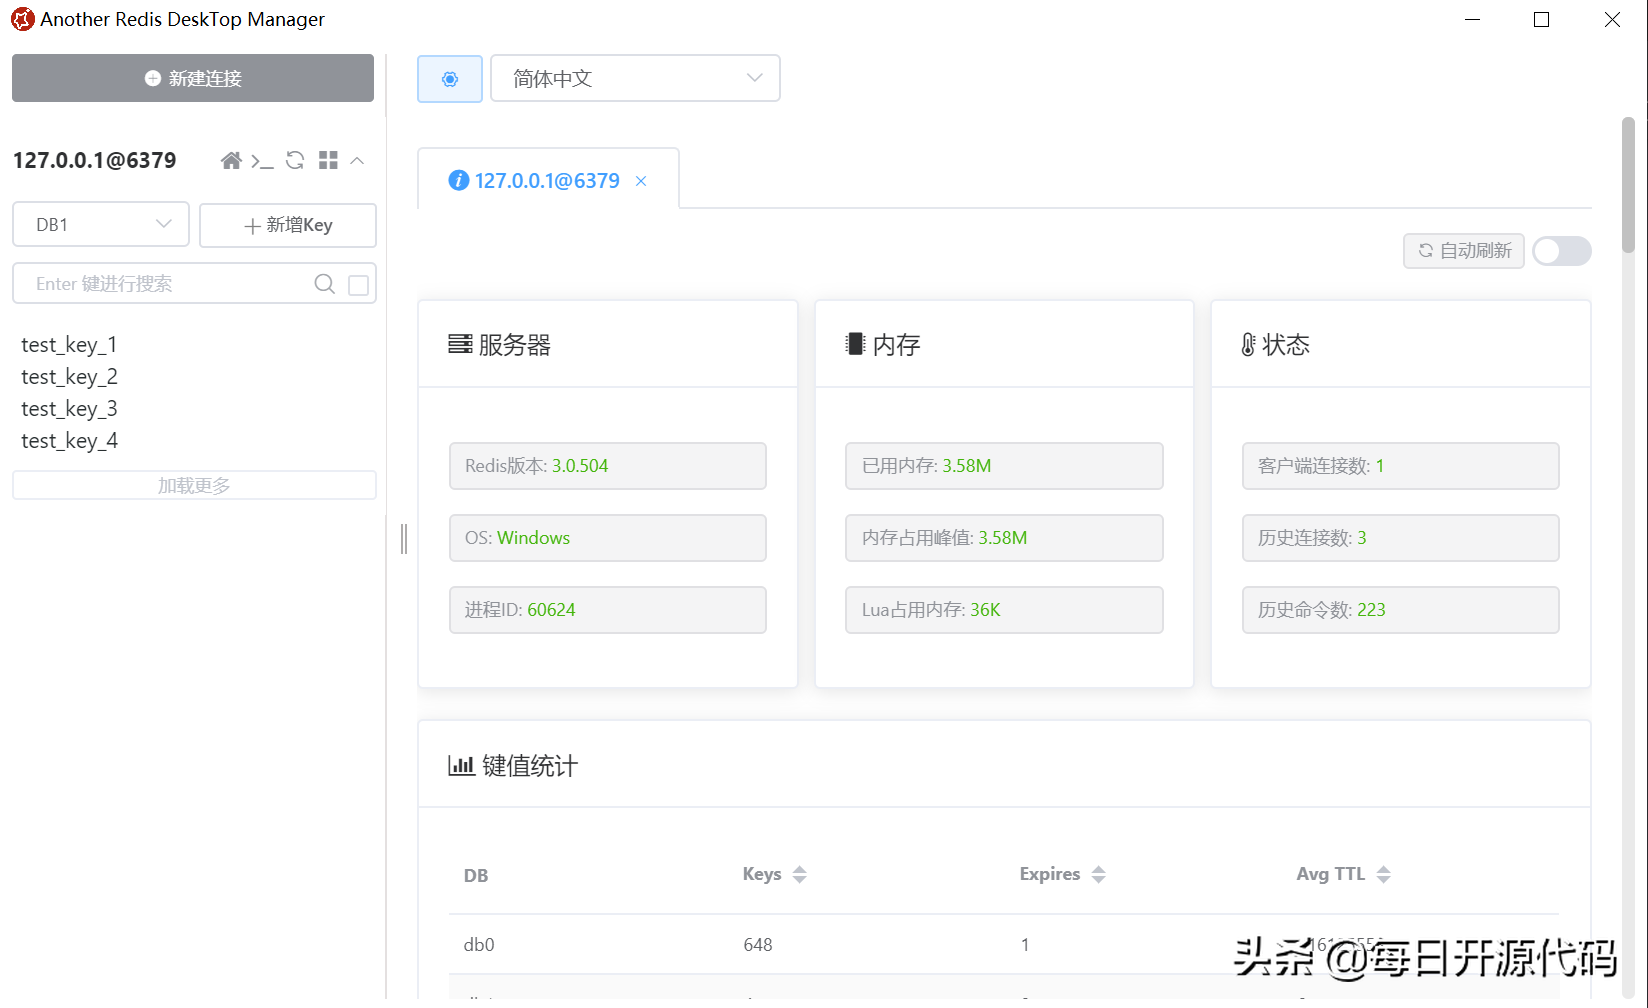1648x1008 pixels.
Task: Click the settings gear button
Action: pos(450,79)
